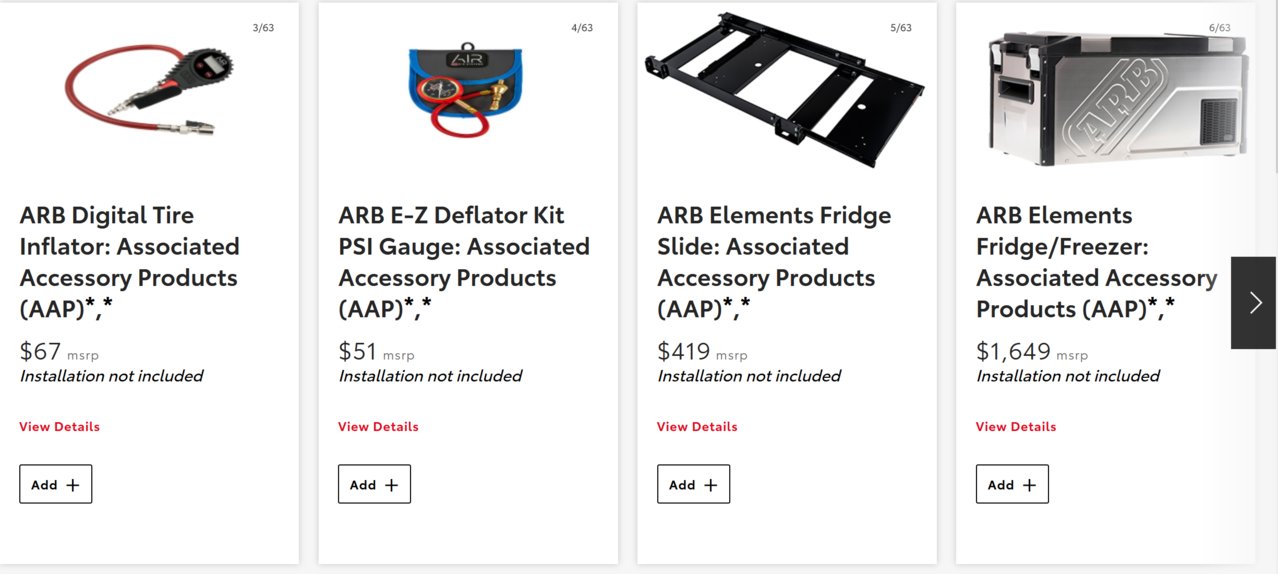The height and width of the screenshot is (574, 1278).
Task: Click the ARB Digital Tire Inflator title
Action: [x=129, y=262]
